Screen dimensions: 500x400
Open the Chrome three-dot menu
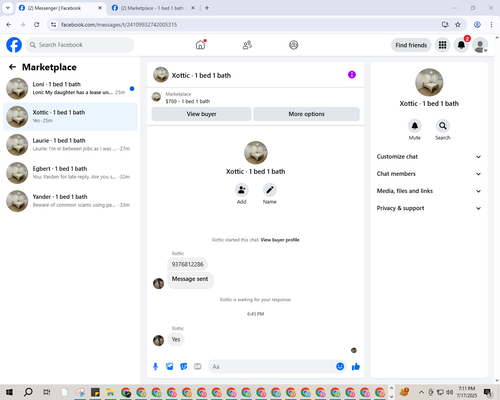point(491,25)
